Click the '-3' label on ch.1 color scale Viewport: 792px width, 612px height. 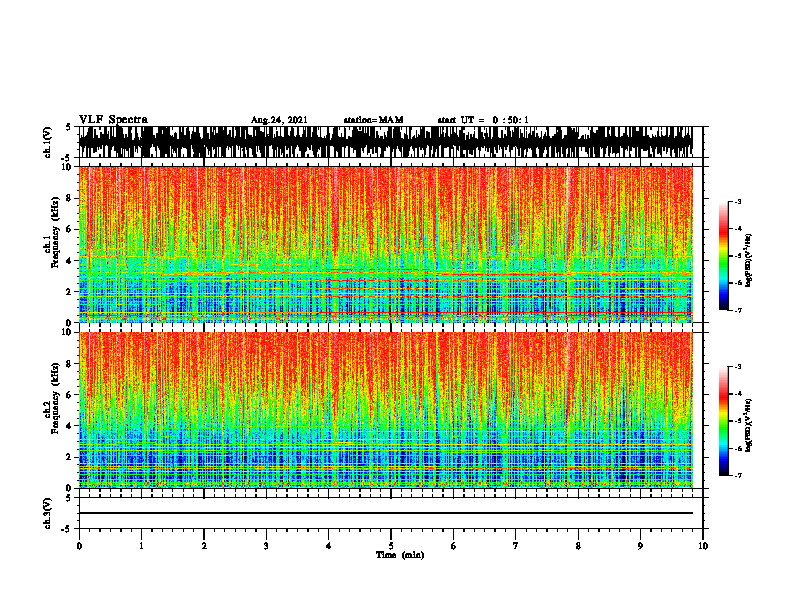point(738,201)
